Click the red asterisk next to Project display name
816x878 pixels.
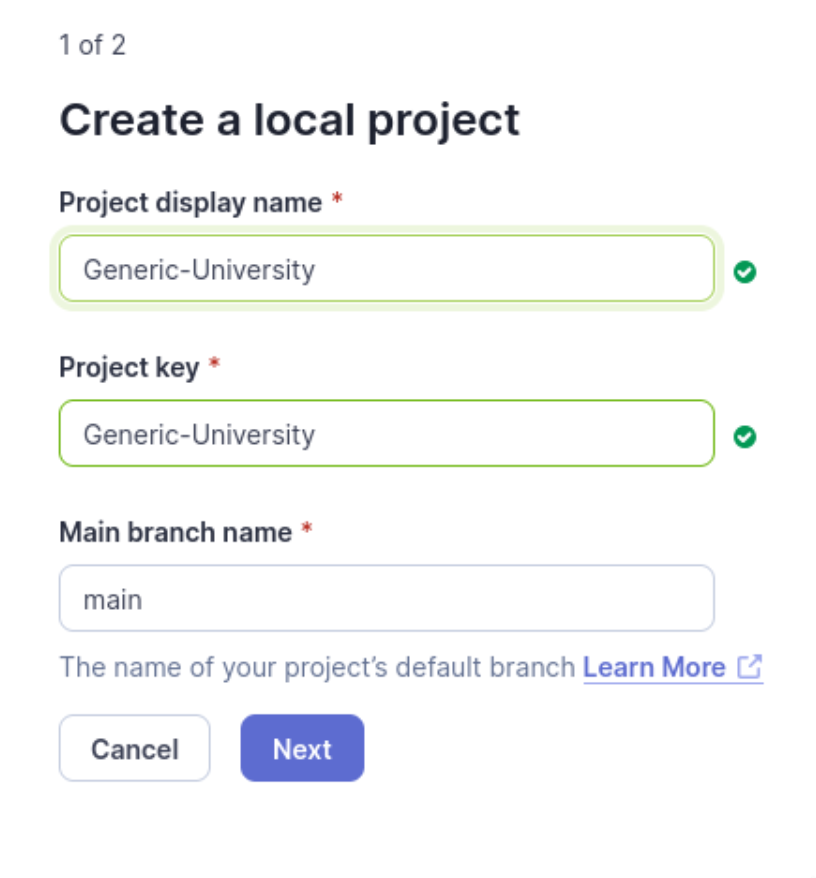click(337, 198)
